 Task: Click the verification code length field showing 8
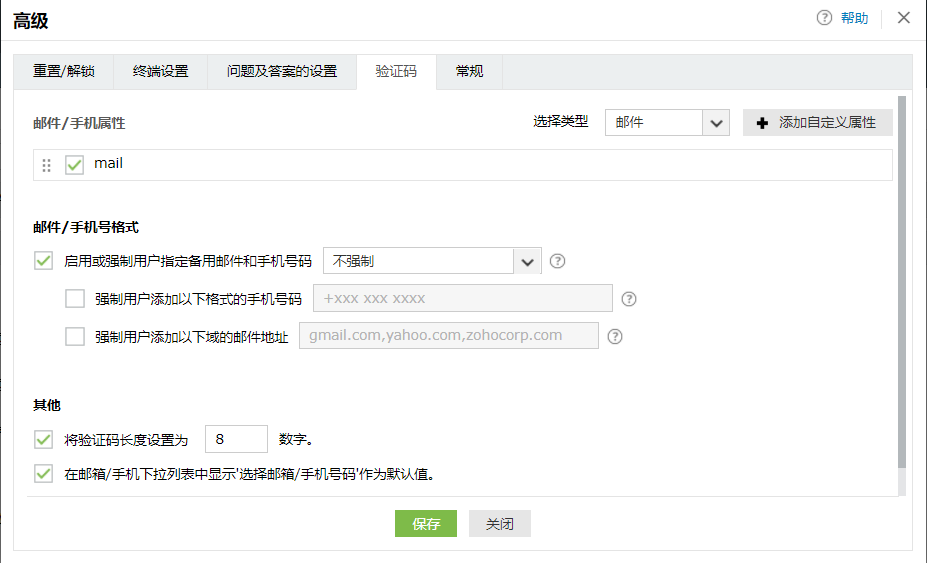pyautogui.click(x=236, y=439)
